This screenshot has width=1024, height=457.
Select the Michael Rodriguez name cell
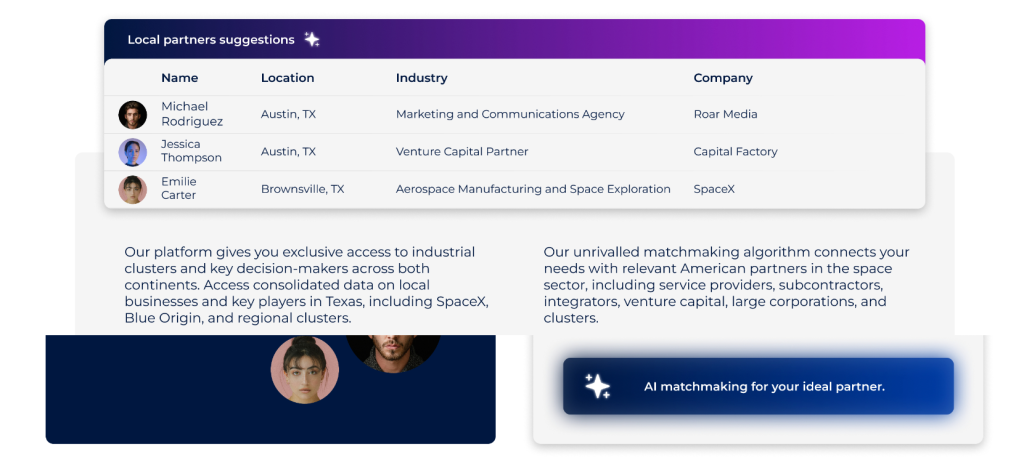(x=191, y=114)
